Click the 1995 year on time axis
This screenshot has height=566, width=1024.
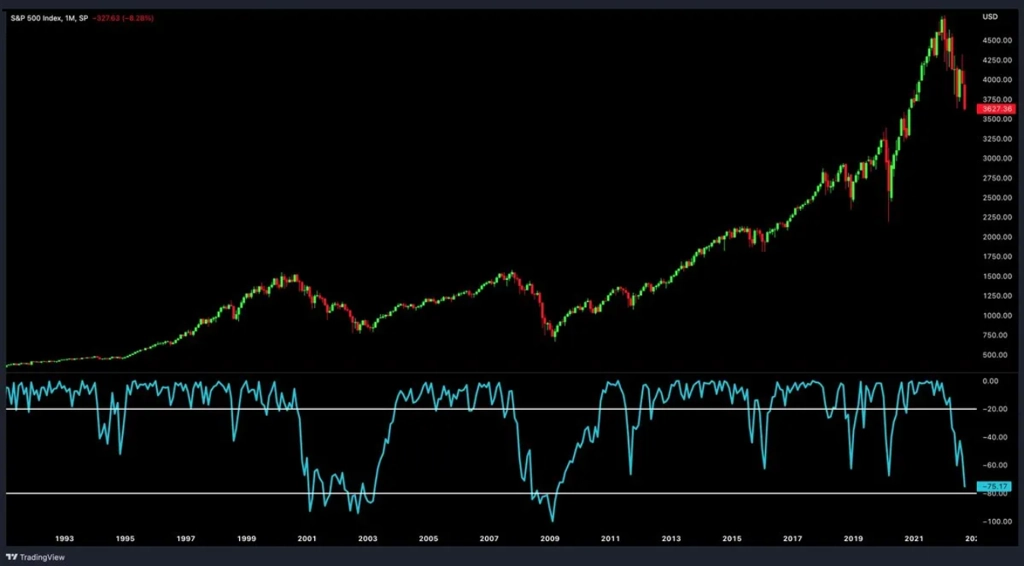(x=125, y=539)
